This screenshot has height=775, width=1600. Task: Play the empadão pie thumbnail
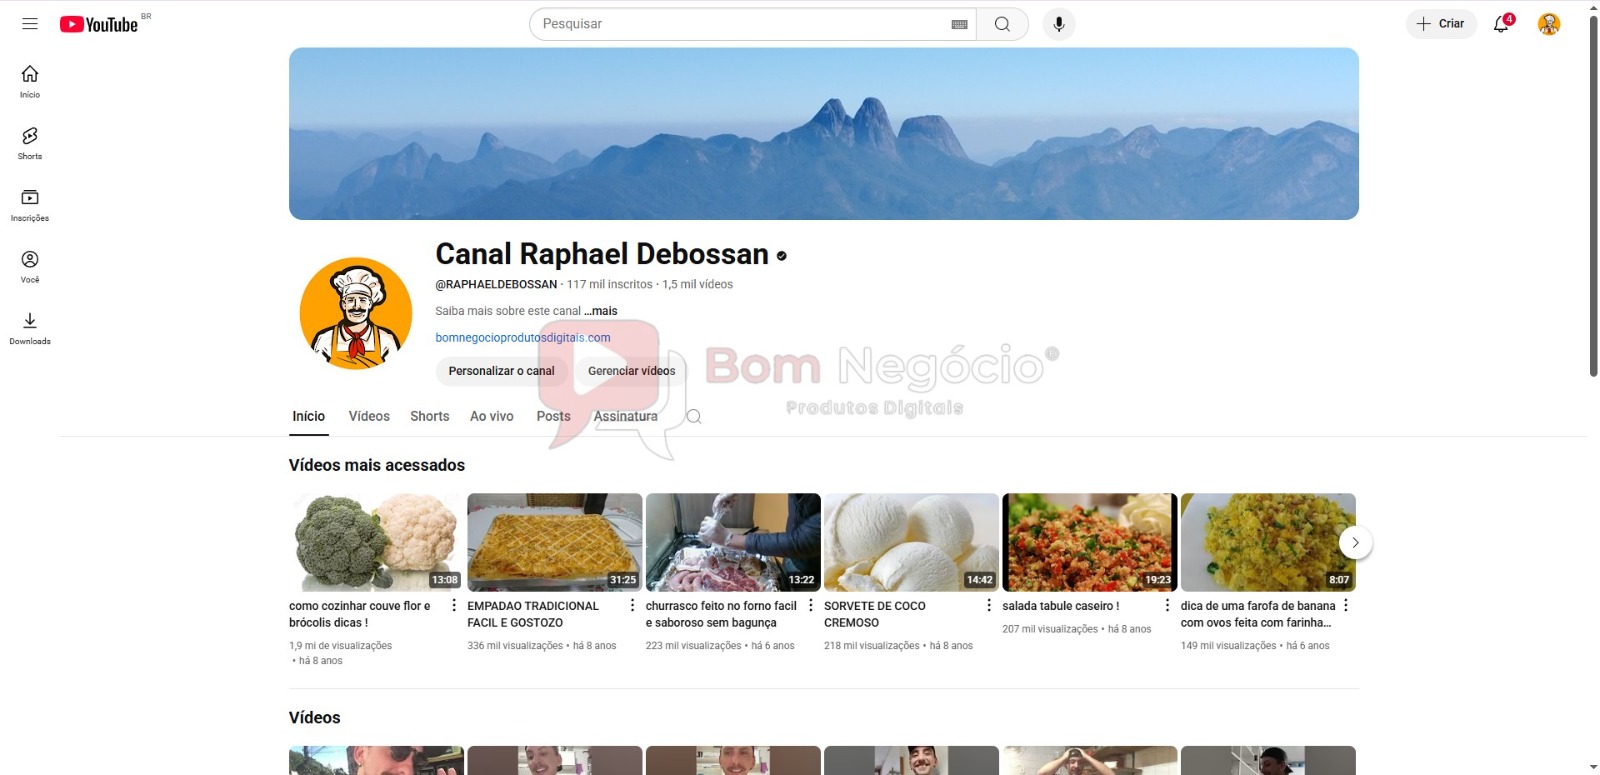pyautogui.click(x=555, y=542)
